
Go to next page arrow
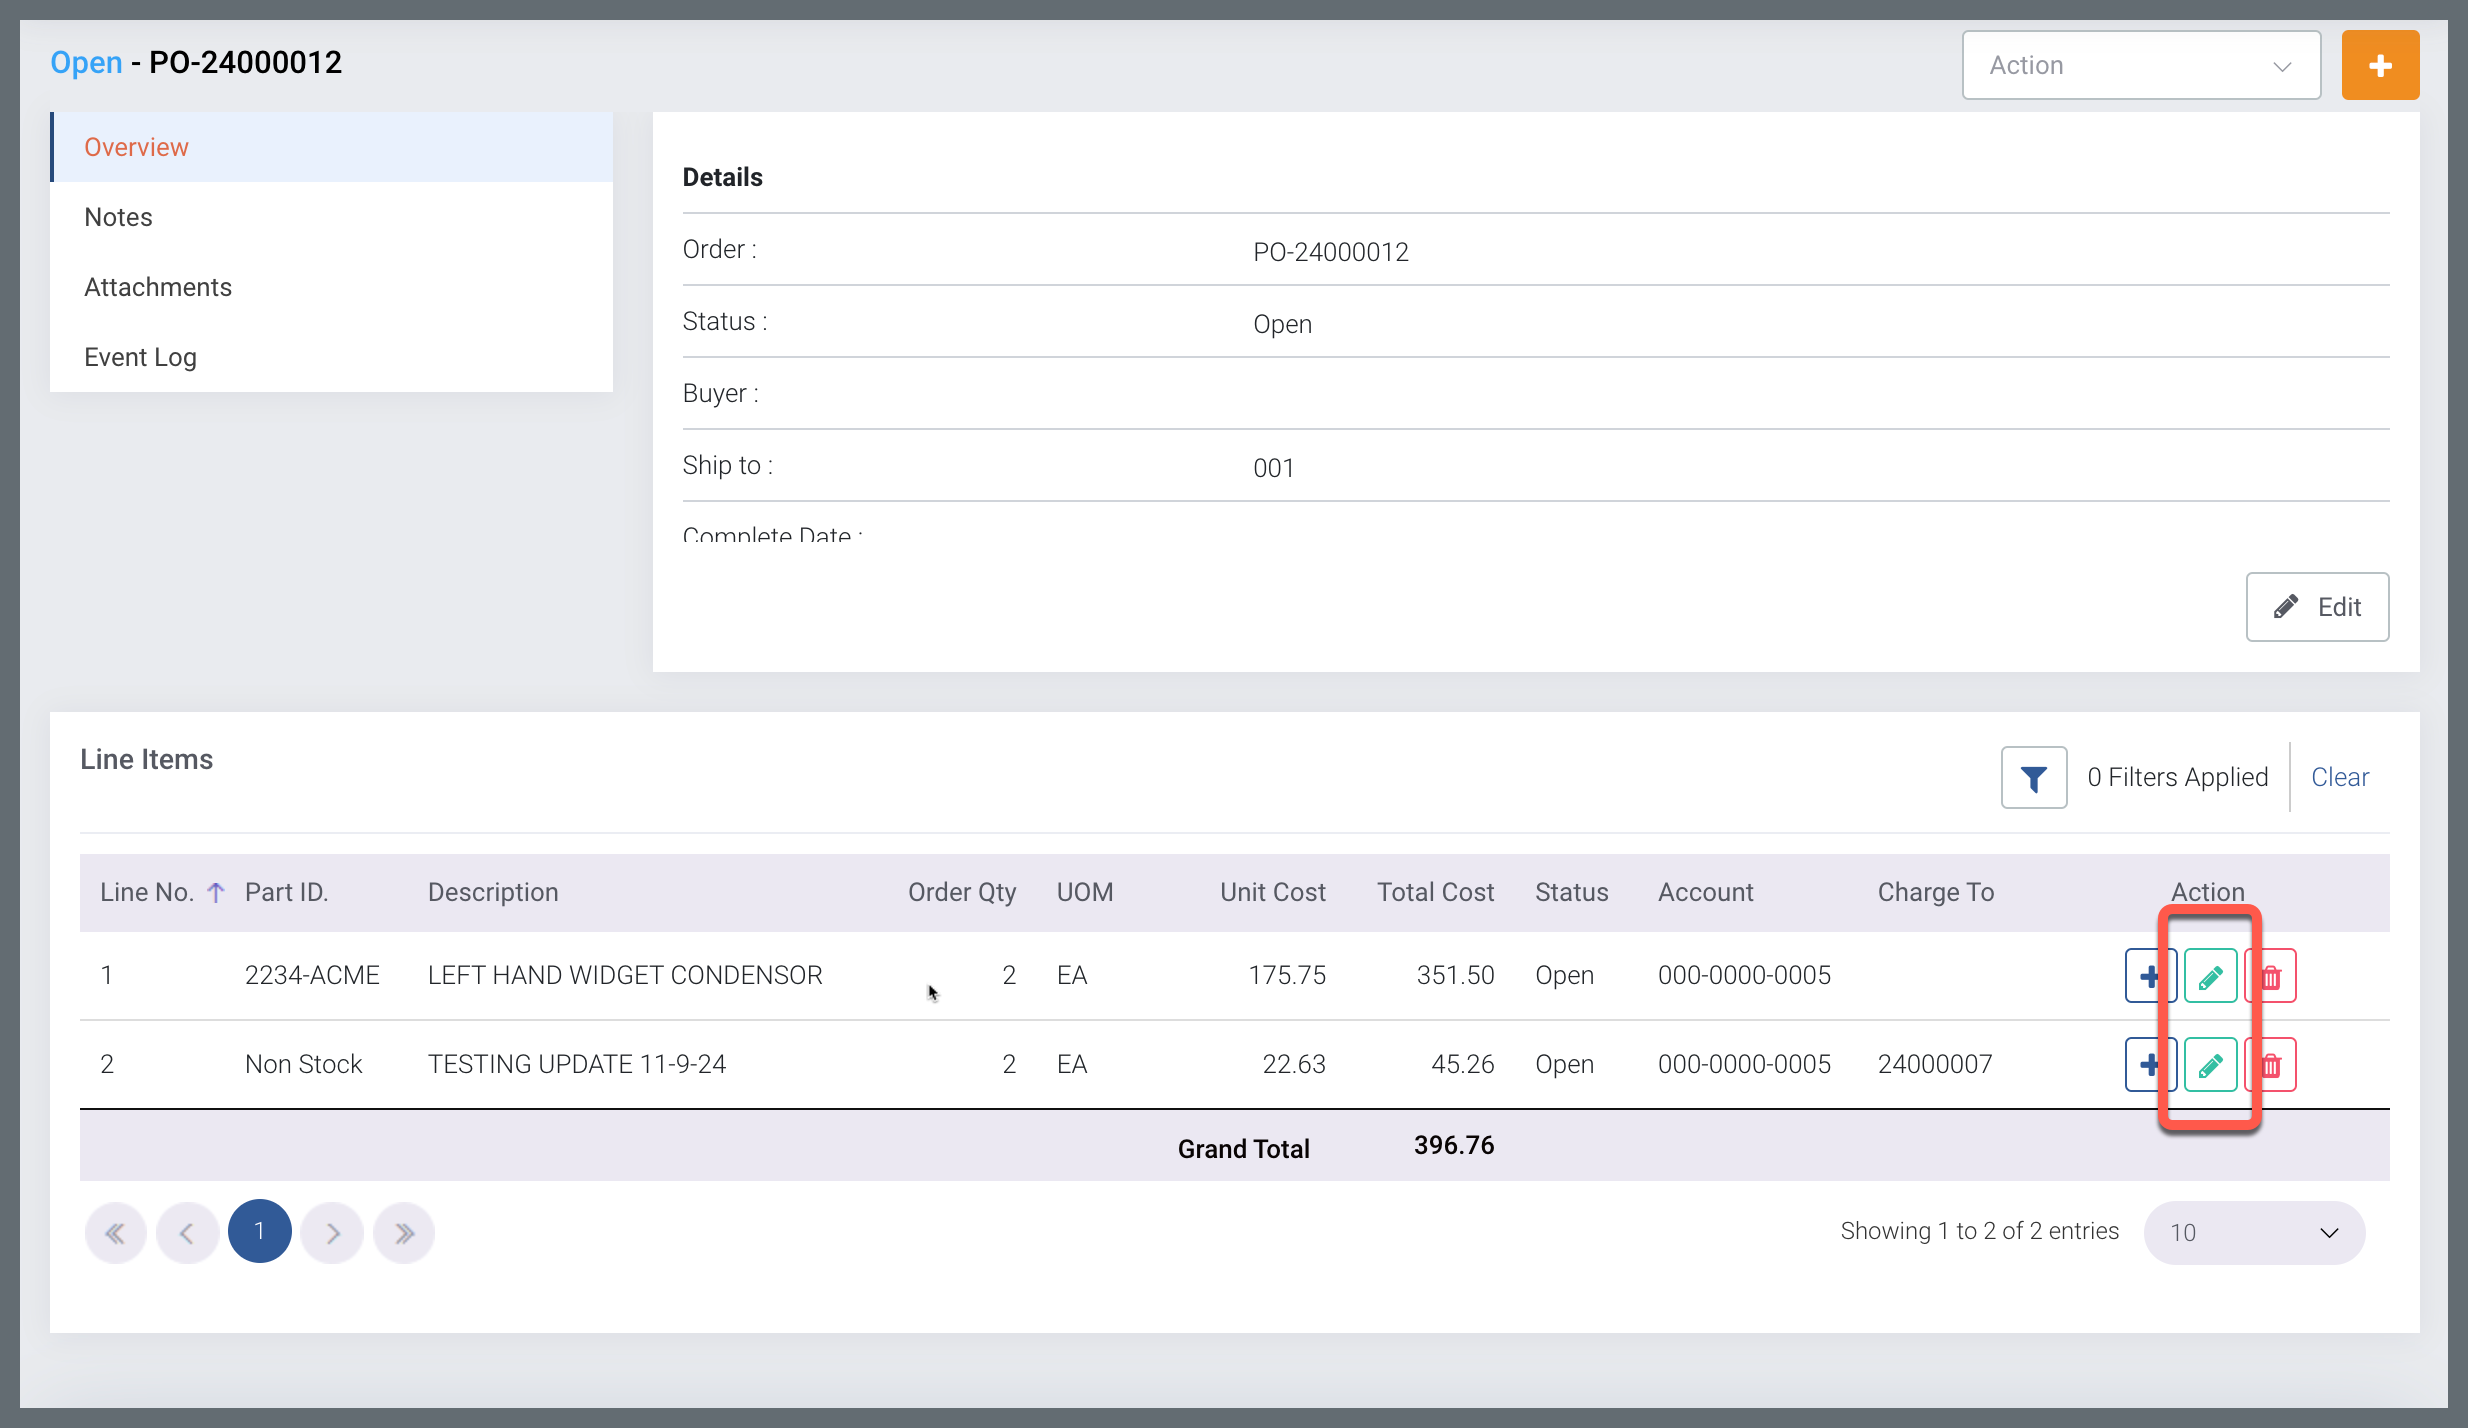pyautogui.click(x=332, y=1233)
